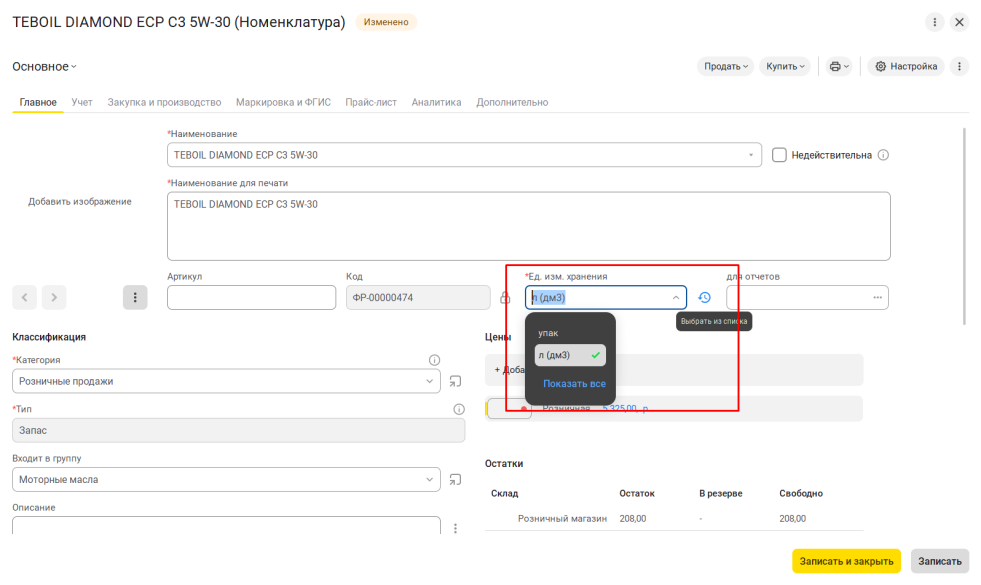
Task: Click the lock icon next to Код field
Action: (505, 298)
